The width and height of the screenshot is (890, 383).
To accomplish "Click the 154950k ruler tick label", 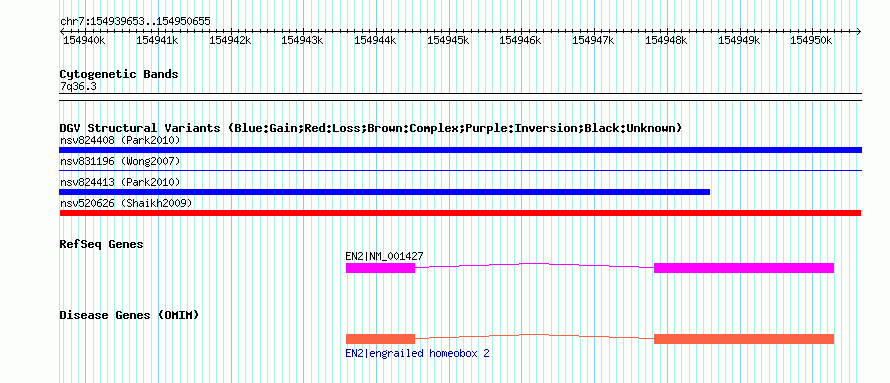I will (x=811, y=40).
